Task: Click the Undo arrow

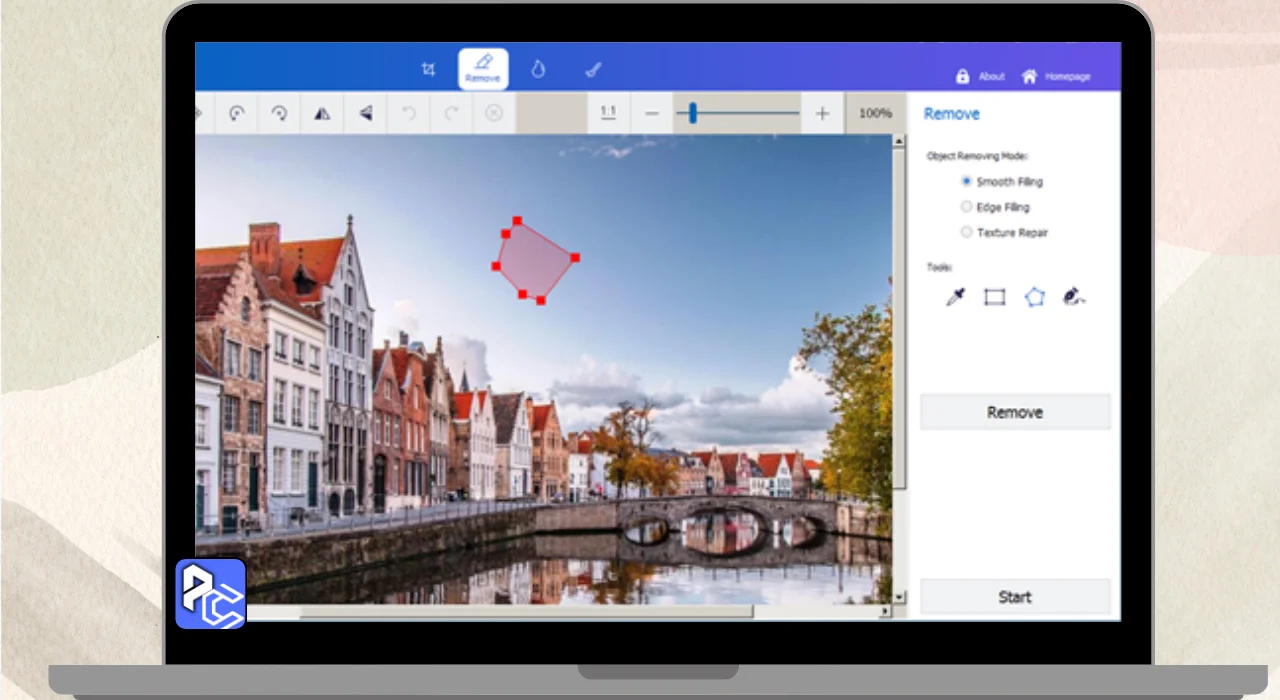Action: click(408, 113)
